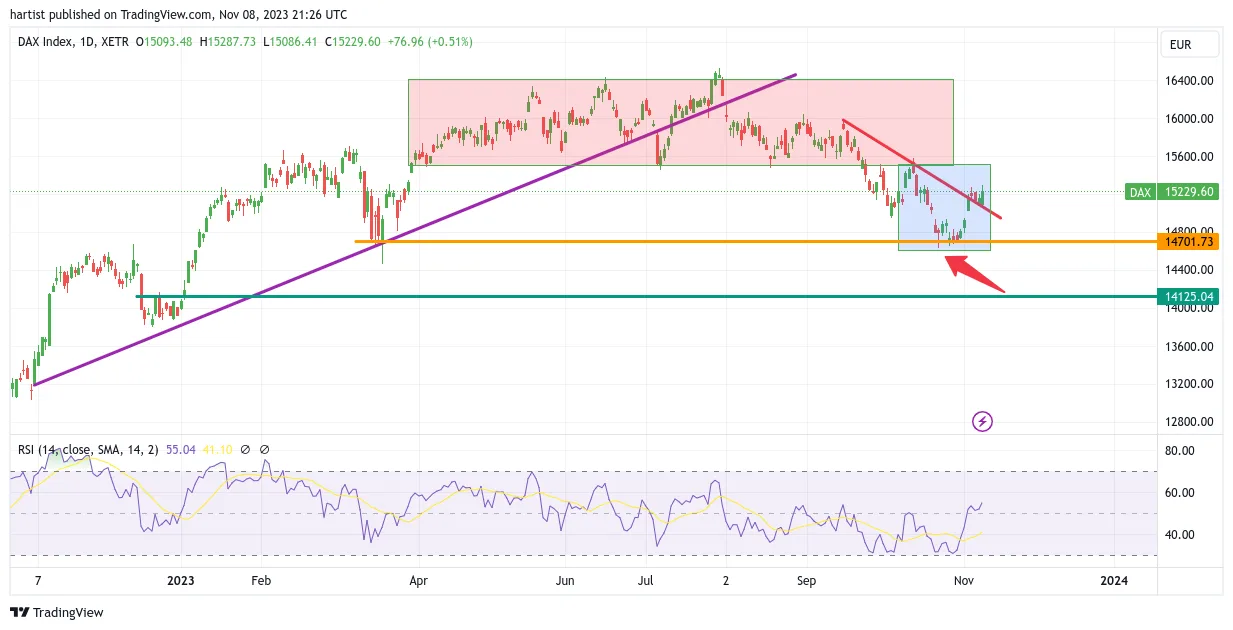1233x630 pixels.
Task: Click the blue shaded rectangle near November
Action: pyautogui.click(x=944, y=207)
